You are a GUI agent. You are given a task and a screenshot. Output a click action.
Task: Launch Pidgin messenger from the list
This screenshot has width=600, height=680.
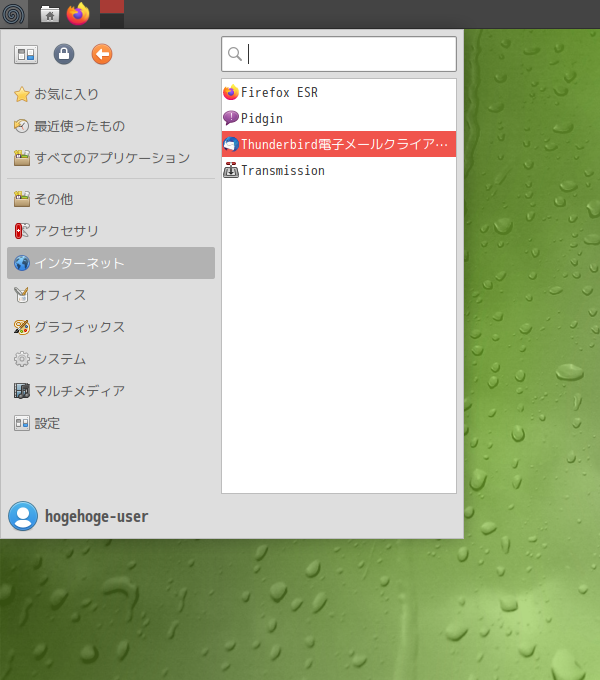pos(339,118)
